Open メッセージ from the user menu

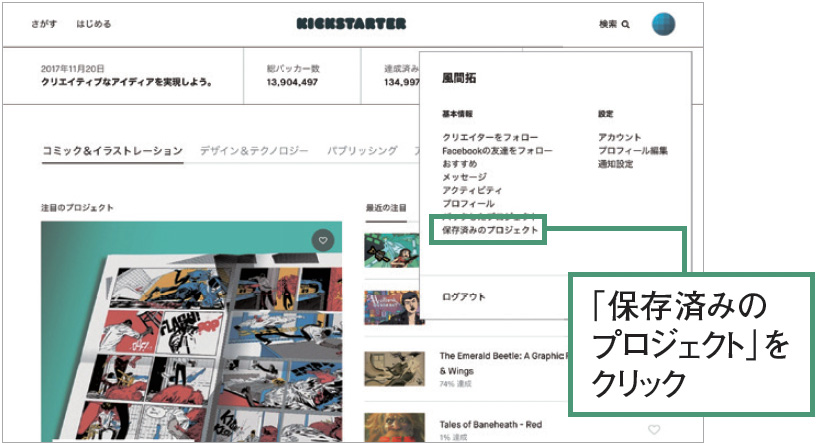click(x=464, y=177)
